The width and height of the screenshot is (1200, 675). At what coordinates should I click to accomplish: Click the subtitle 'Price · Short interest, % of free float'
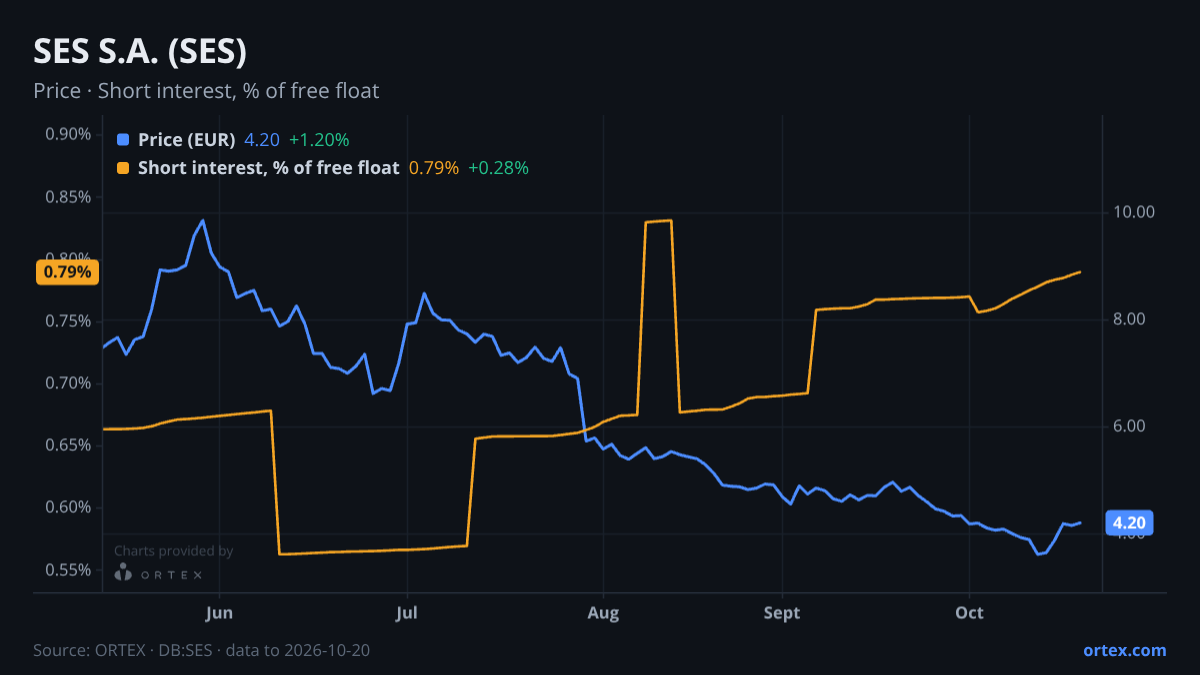206,91
